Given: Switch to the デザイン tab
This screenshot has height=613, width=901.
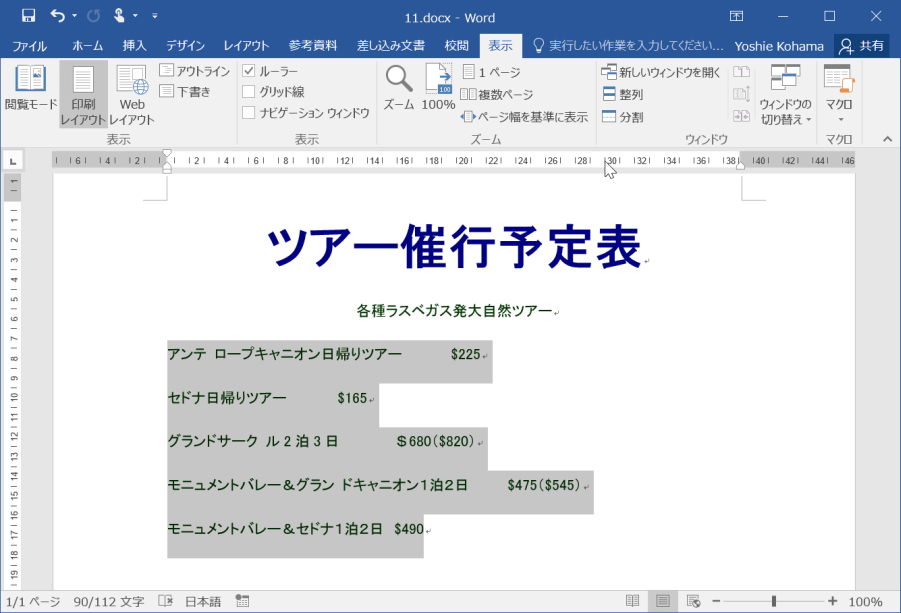Looking at the screenshot, I should click(x=185, y=46).
